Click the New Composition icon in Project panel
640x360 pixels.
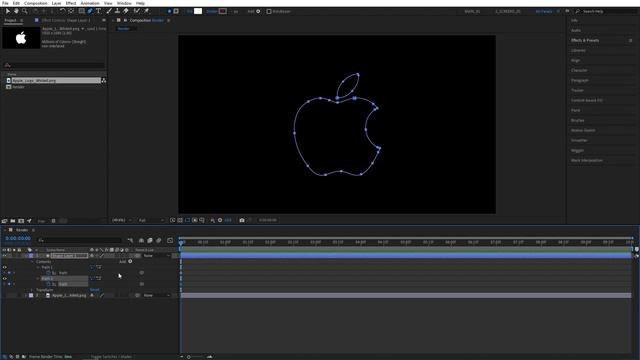[21, 221]
